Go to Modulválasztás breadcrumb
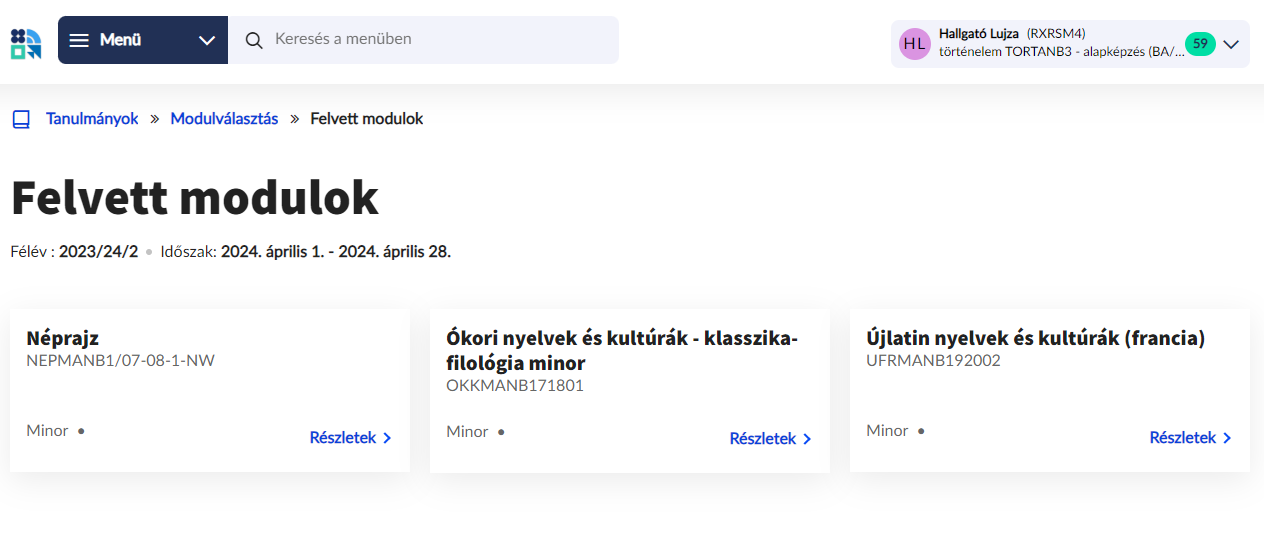This screenshot has width=1264, height=547. pos(224,119)
